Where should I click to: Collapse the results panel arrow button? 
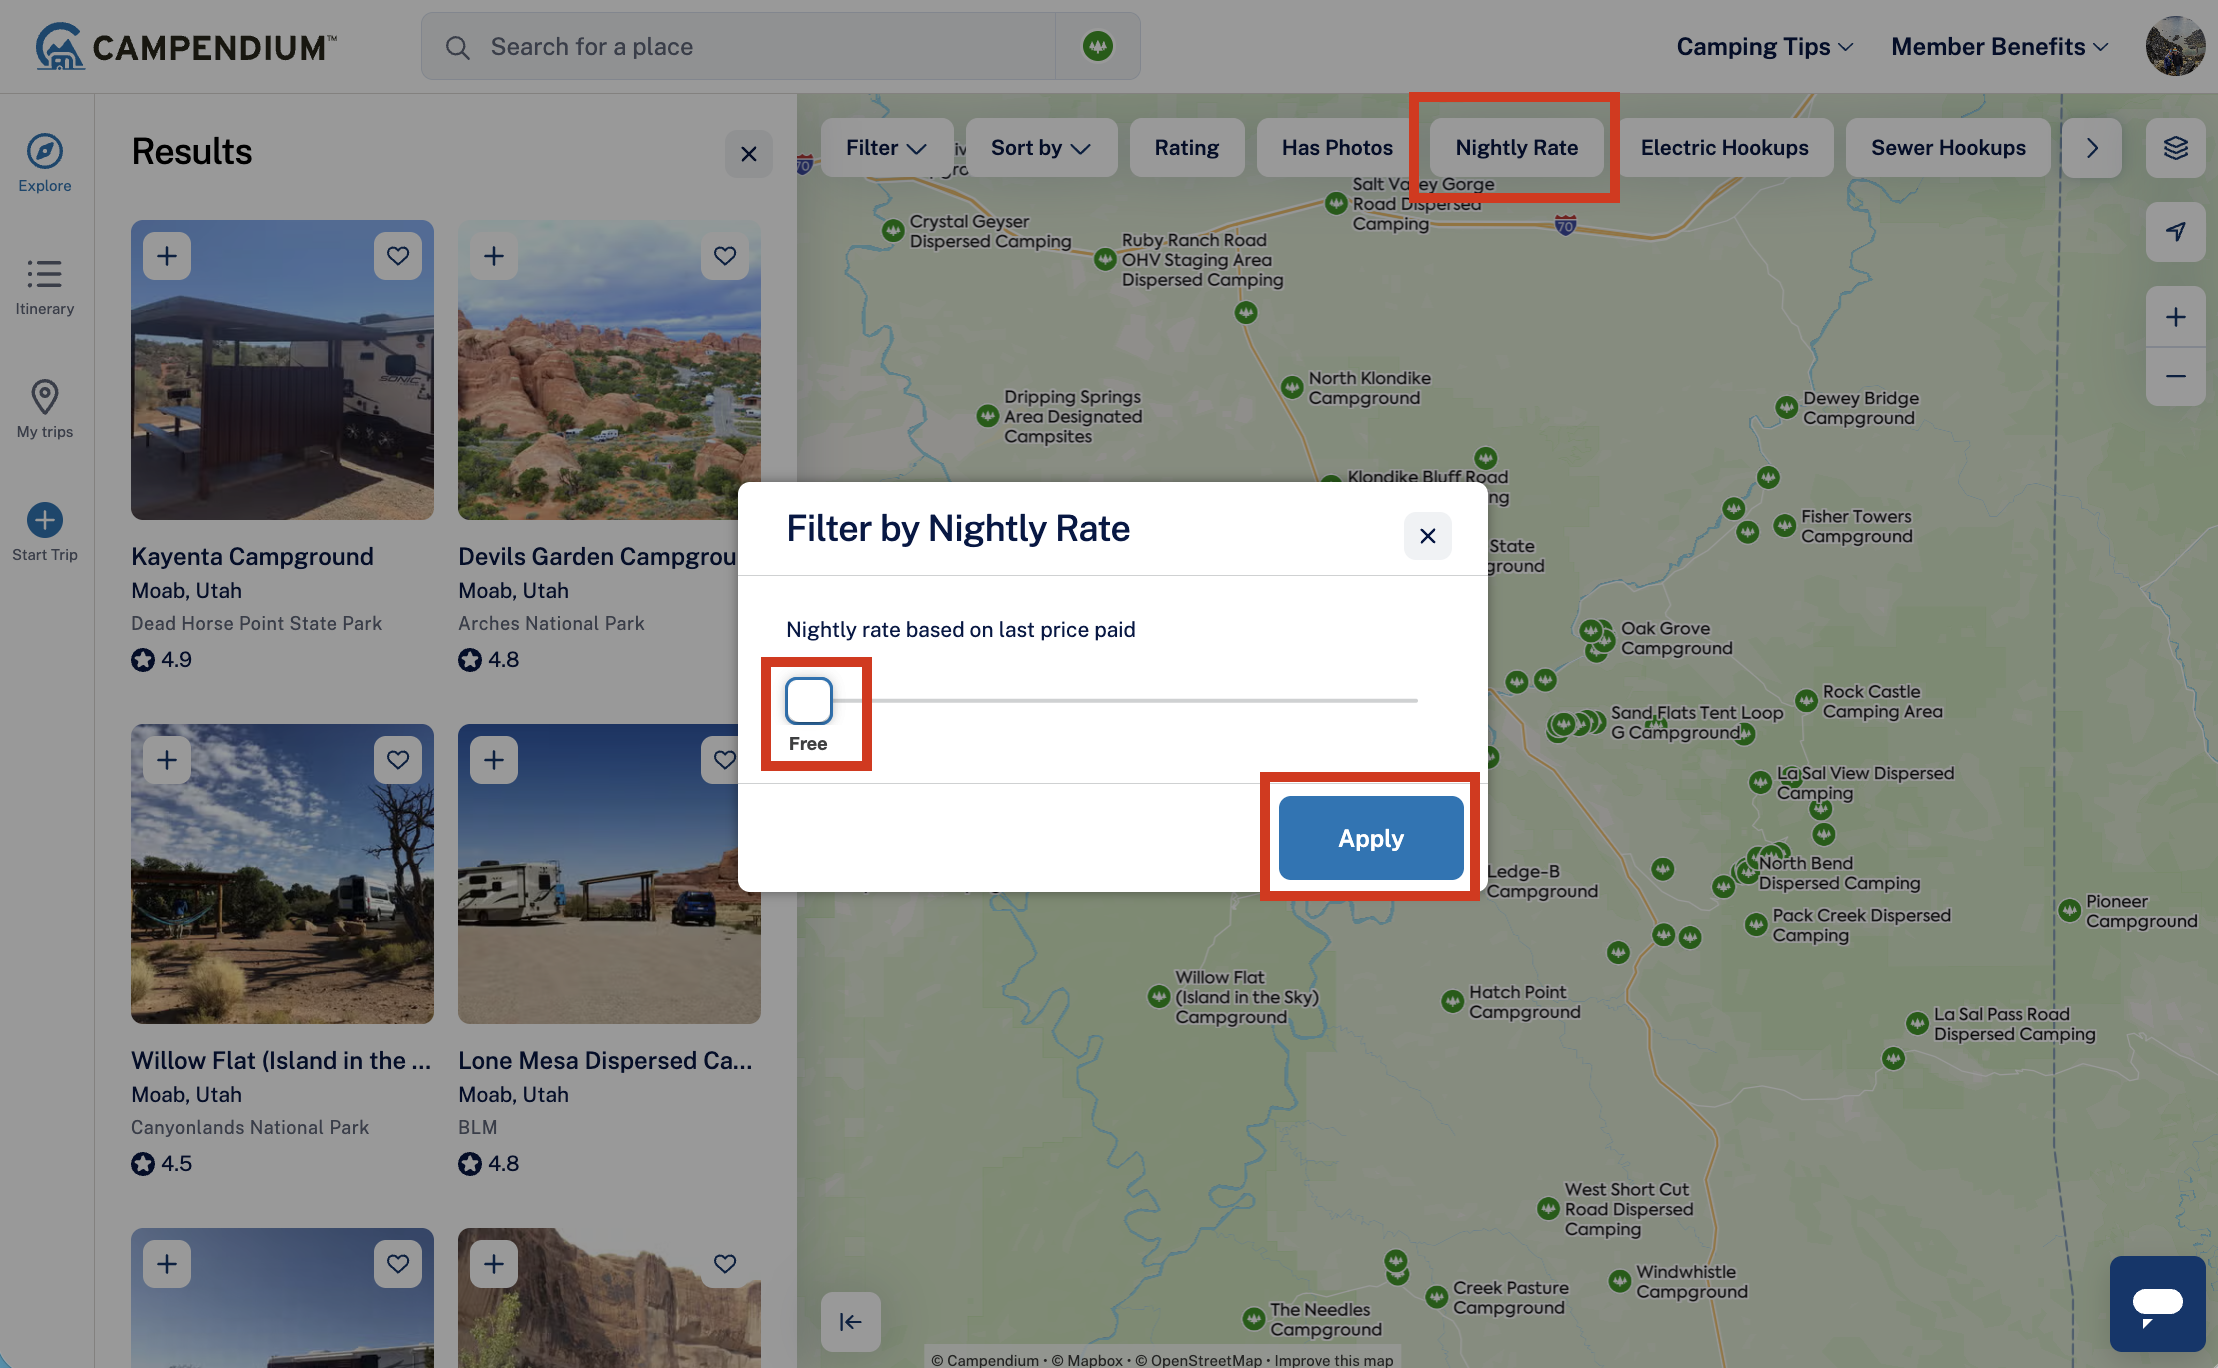point(850,1322)
